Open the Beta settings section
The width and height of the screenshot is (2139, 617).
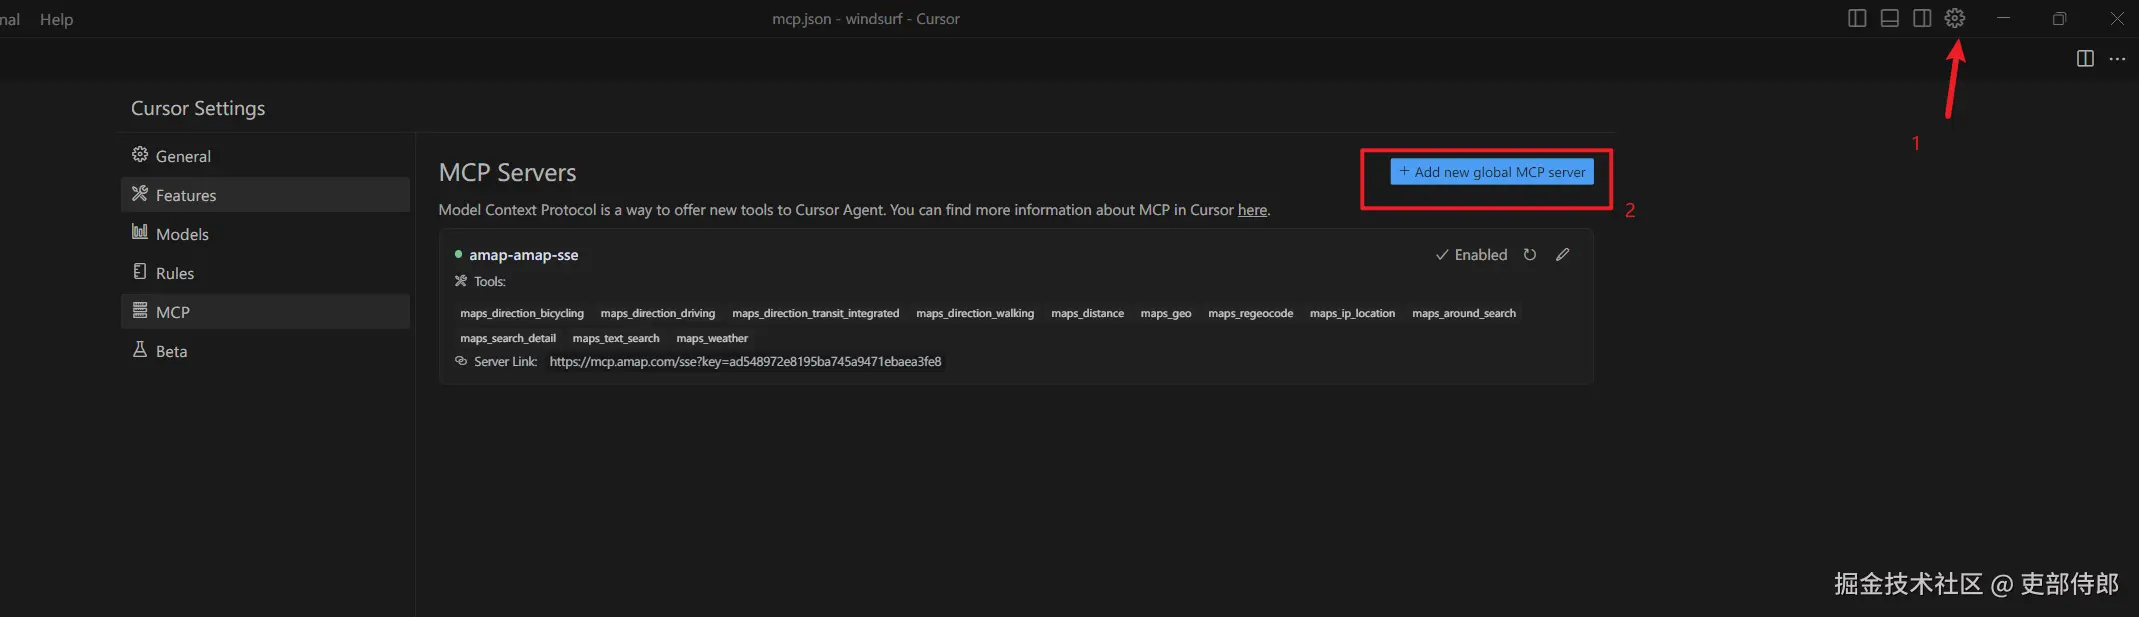[265, 351]
